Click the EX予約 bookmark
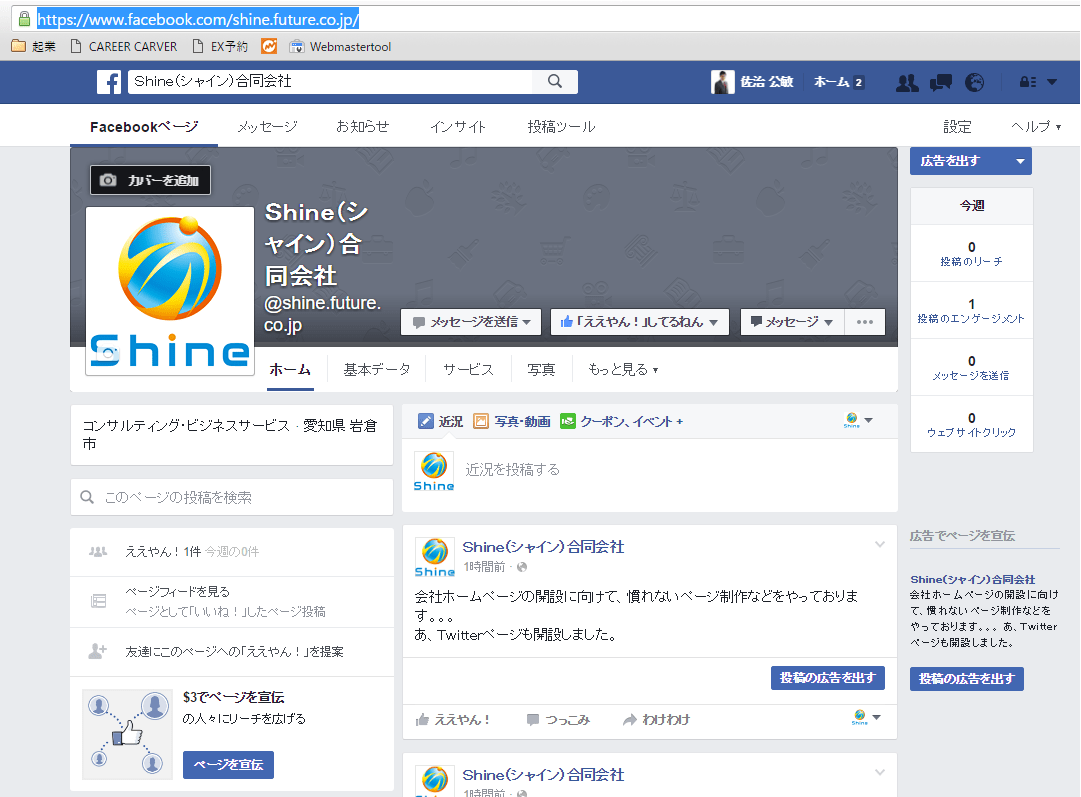The width and height of the screenshot is (1081, 797). click(221, 46)
